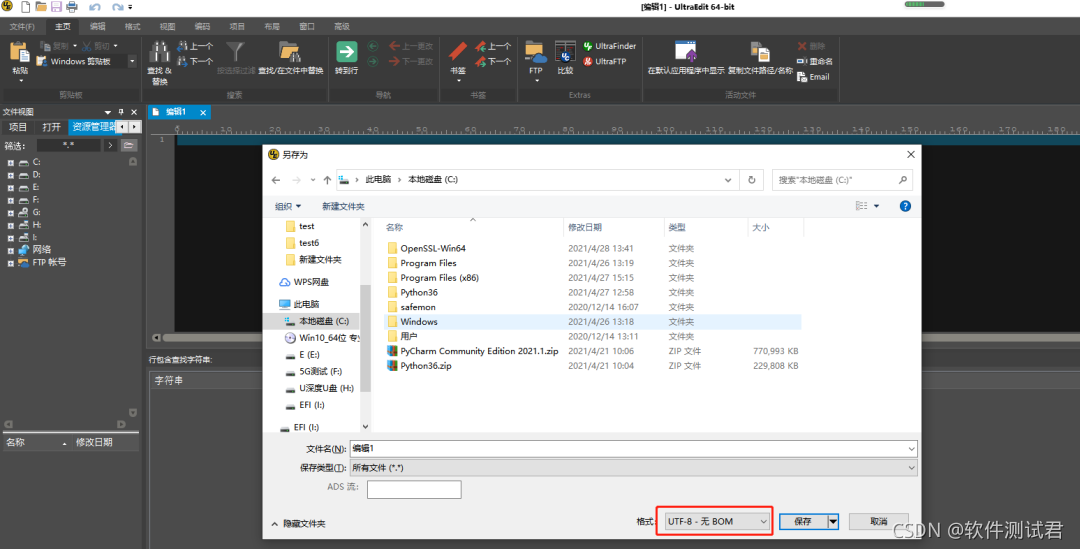Open the address bar history dropdown chevron
Viewport: 1080px width, 549px height.
click(x=727, y=180)
